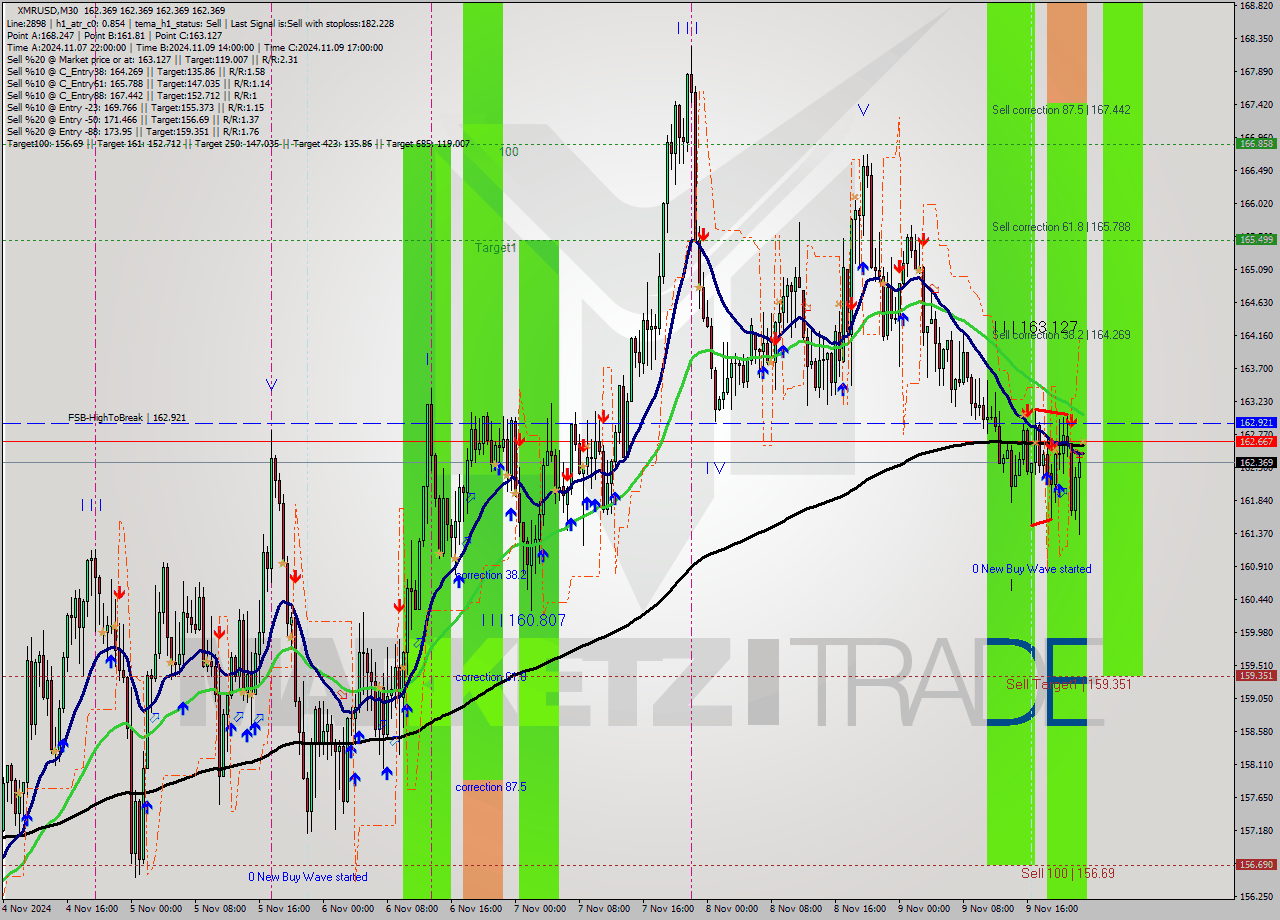Click the 161.370 price axis value
The width and height of the screenshot is (1280, 920).
(x=1256, y=533)
